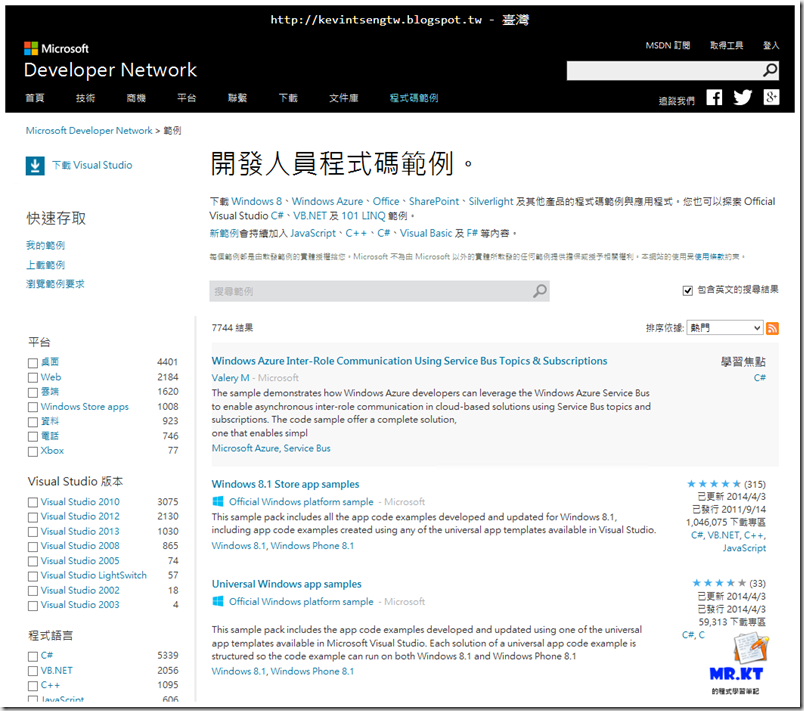Click the Microsoft logo in header
This screenshot has height=711, width=804.
pyautogui.click(x=56, y=48)
